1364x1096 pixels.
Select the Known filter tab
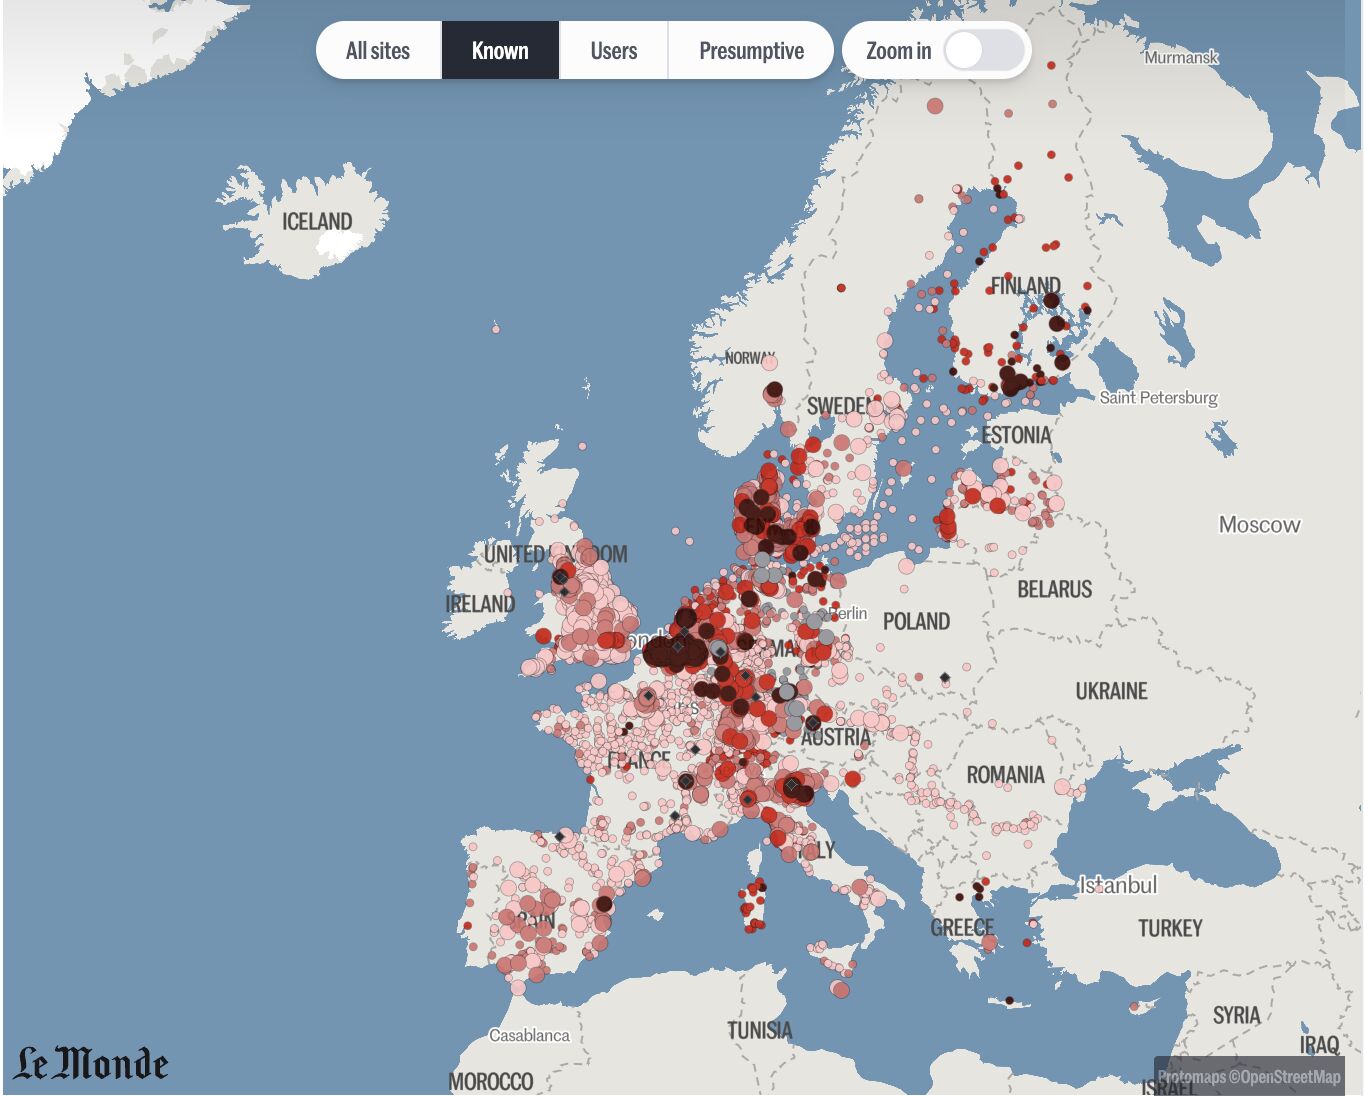[x=500, y=51]
